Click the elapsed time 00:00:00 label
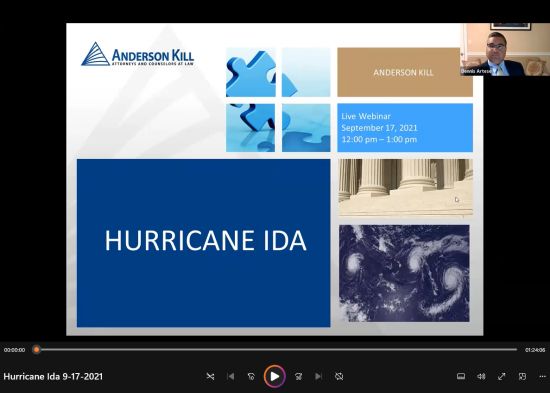 (x=14, y=350)
